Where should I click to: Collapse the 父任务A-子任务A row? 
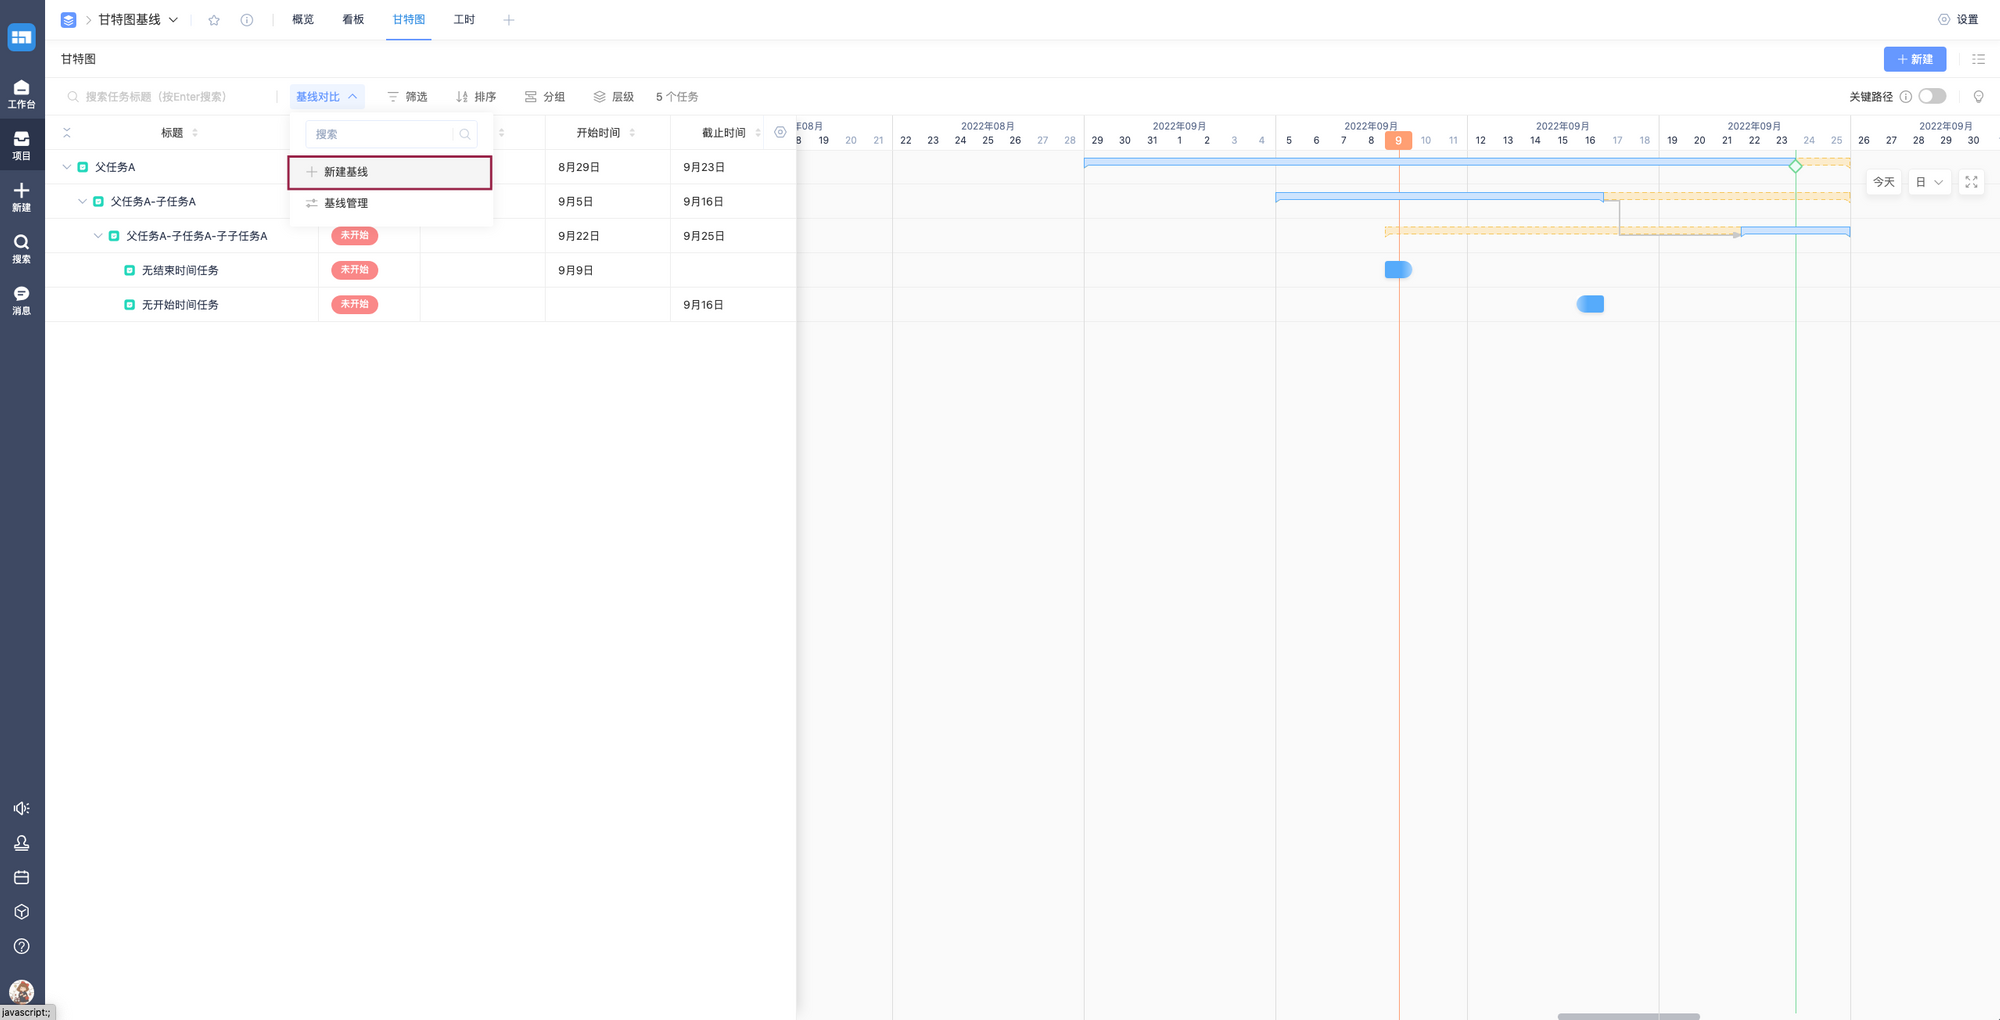coord(83,201)
